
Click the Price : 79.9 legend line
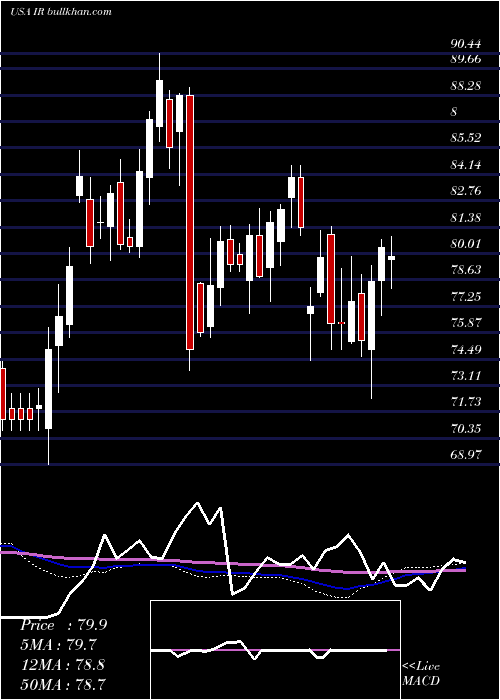click(63, 625)
